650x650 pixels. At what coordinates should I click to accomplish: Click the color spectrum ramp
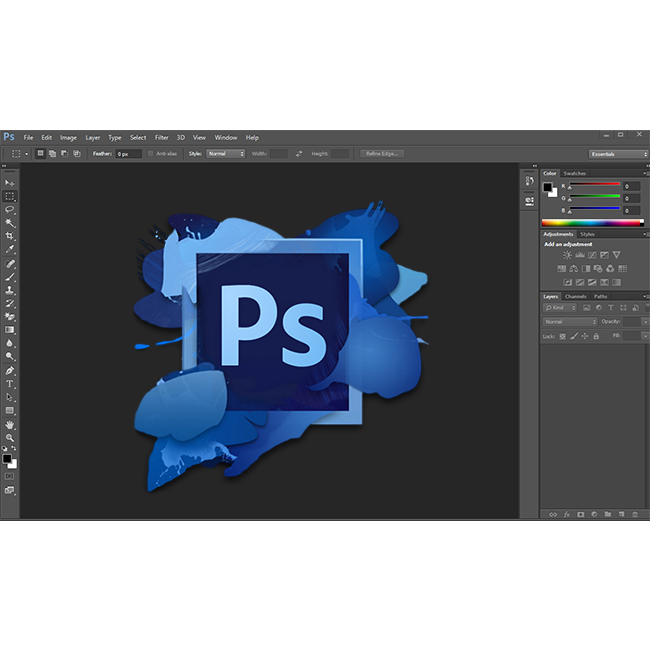coord(592,222)
